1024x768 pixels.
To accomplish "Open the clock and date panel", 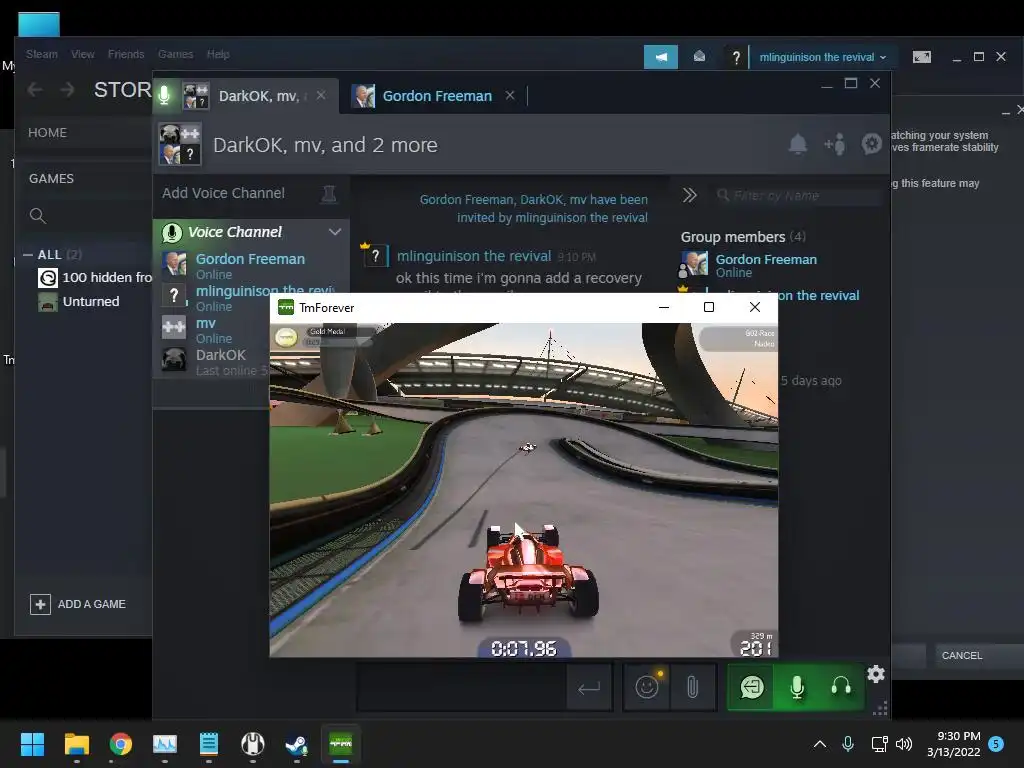I will tap(953, 744).
